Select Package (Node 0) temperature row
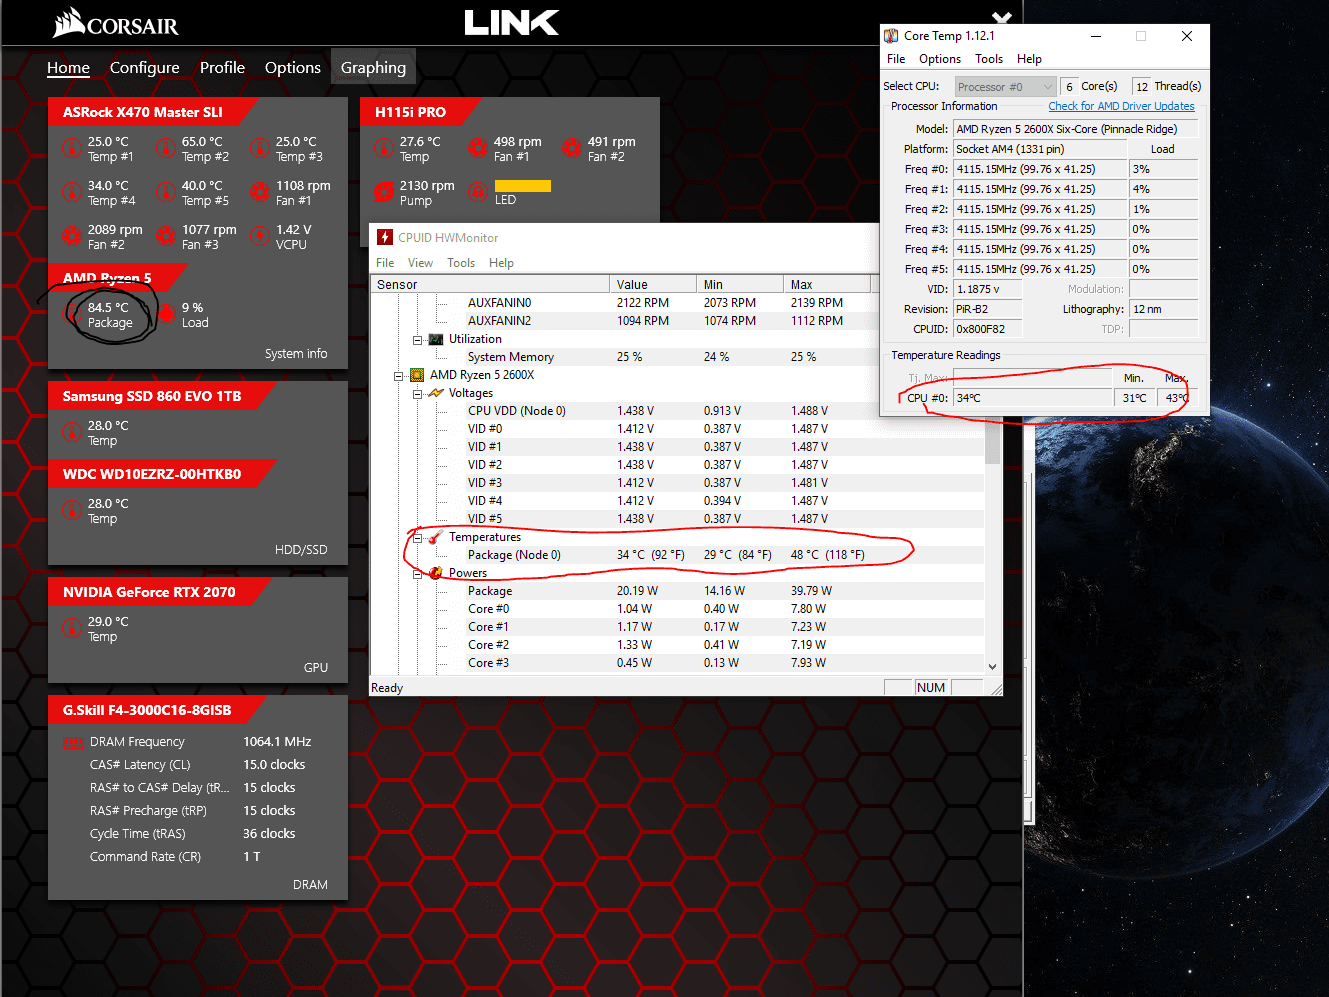The width and height of the screenshot is (1329, 997). 677,555
